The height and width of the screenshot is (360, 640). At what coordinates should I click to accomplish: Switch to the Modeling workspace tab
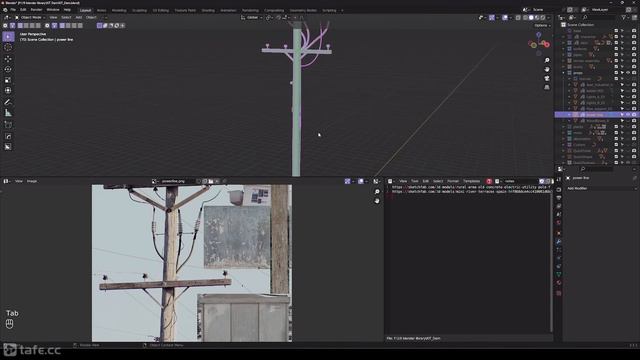[119, 10]
